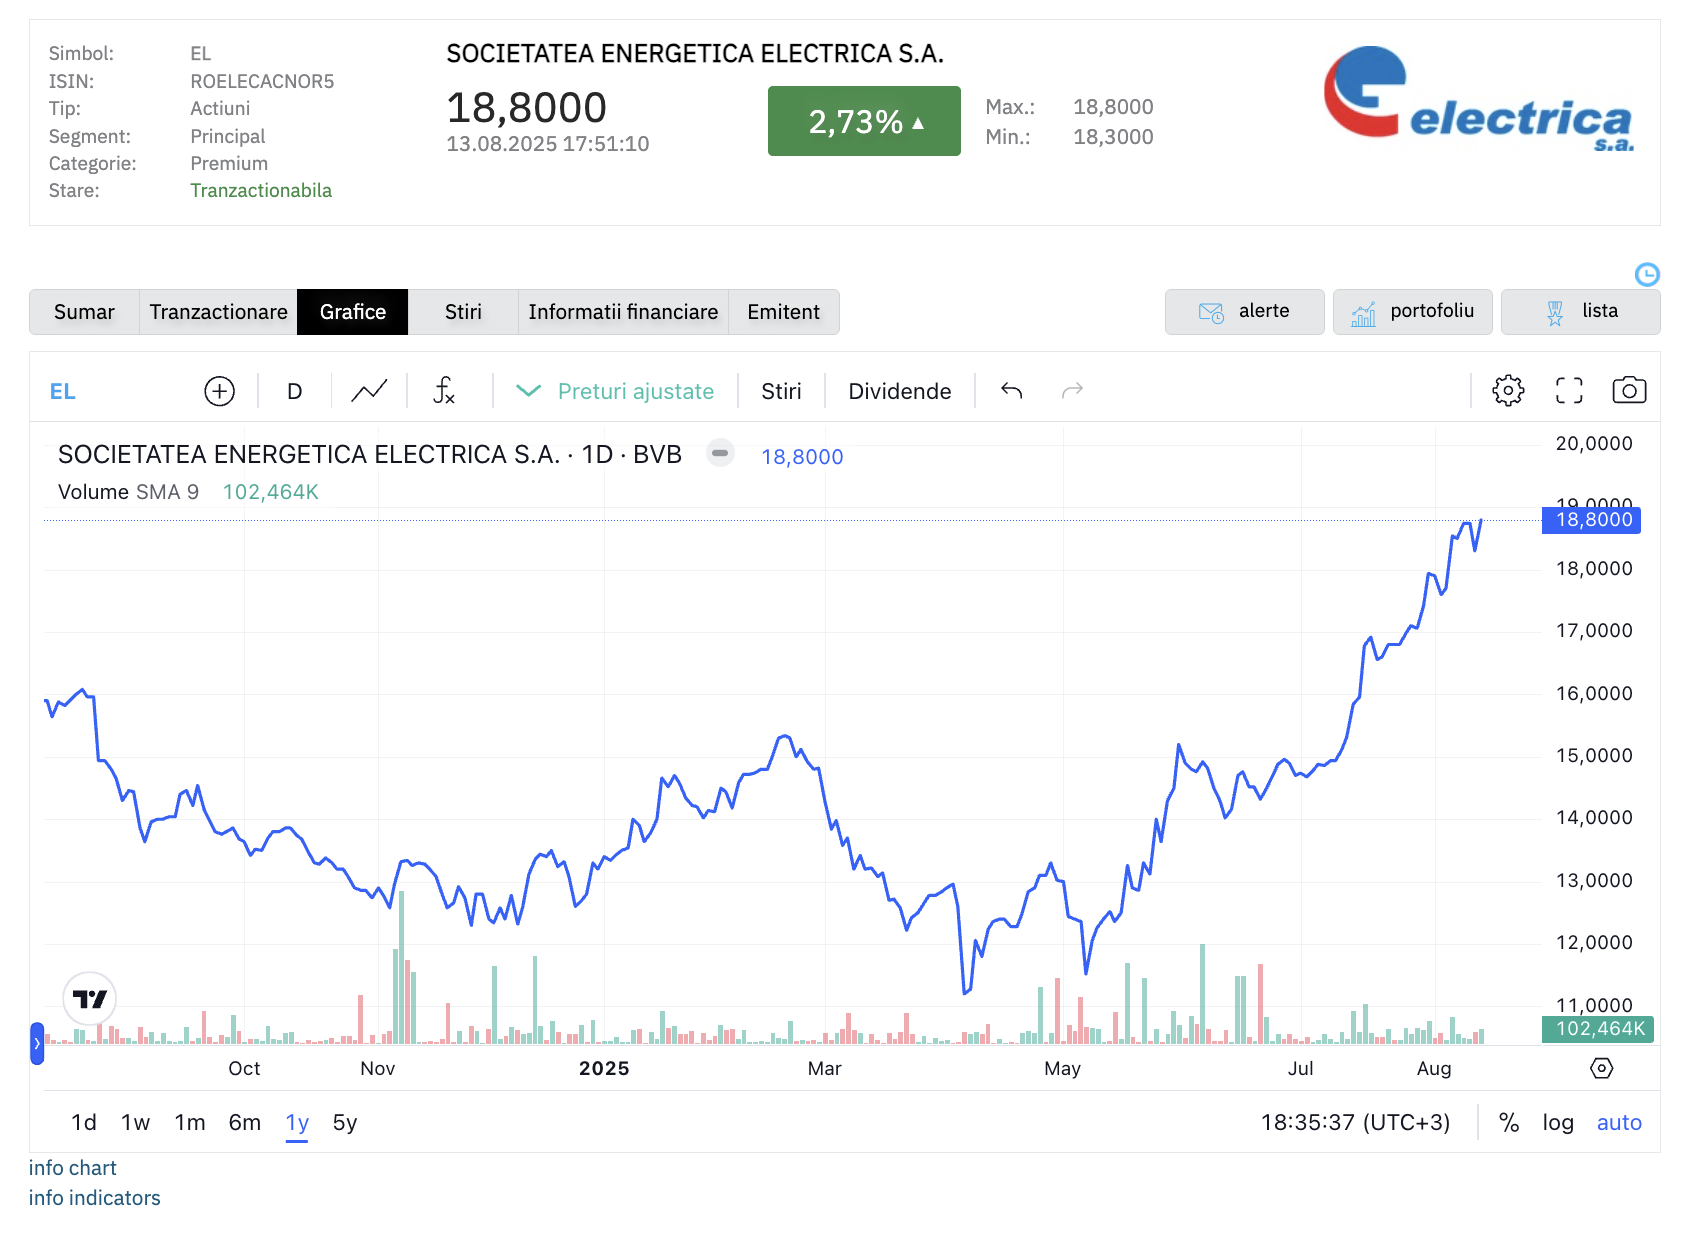Click the Tranzactionabila status text

click(x=261, y=190)
